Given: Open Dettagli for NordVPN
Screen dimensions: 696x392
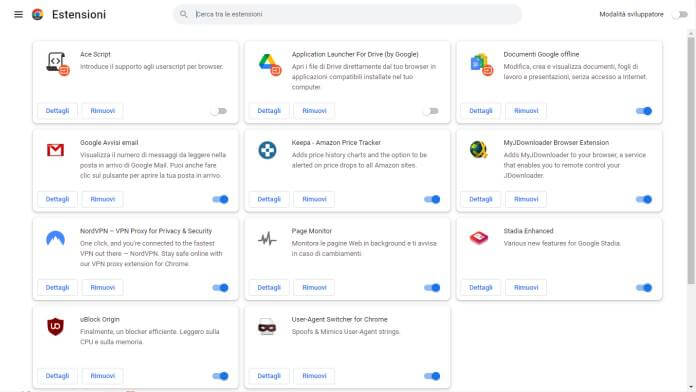Looking at the screenshot, I should [57, 287].
